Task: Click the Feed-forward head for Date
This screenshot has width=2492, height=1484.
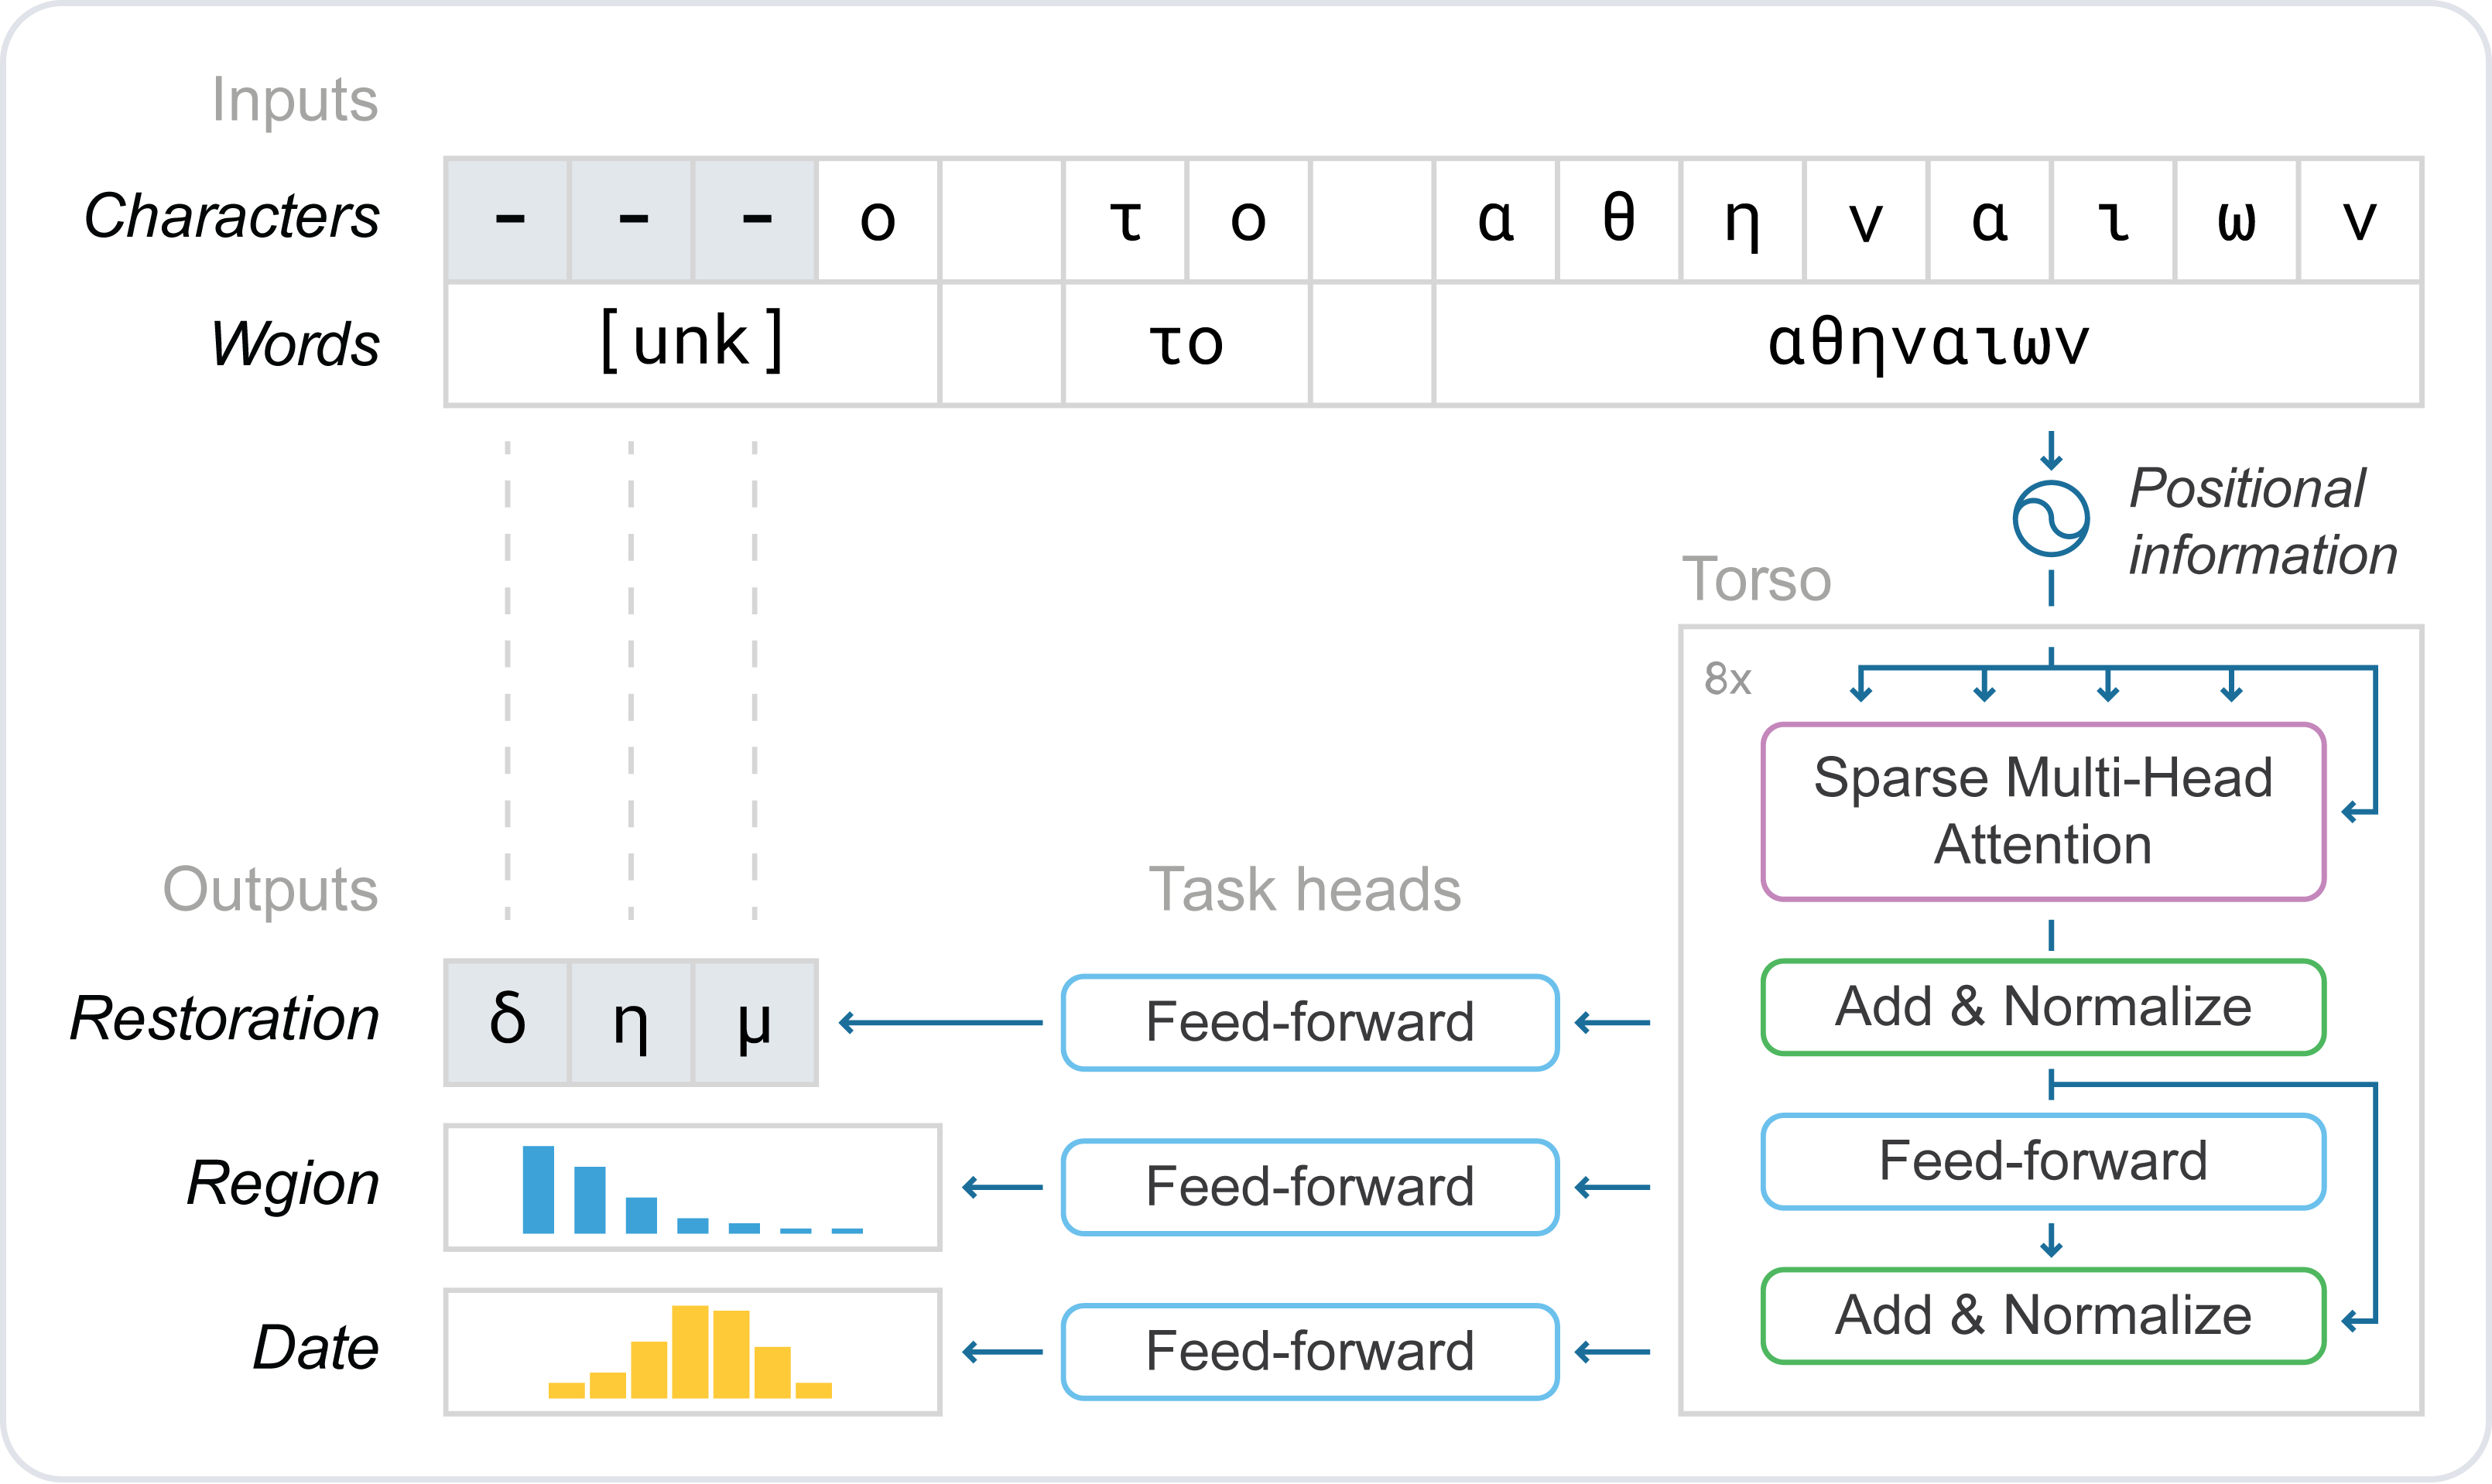Action: pos(1310,1351)
